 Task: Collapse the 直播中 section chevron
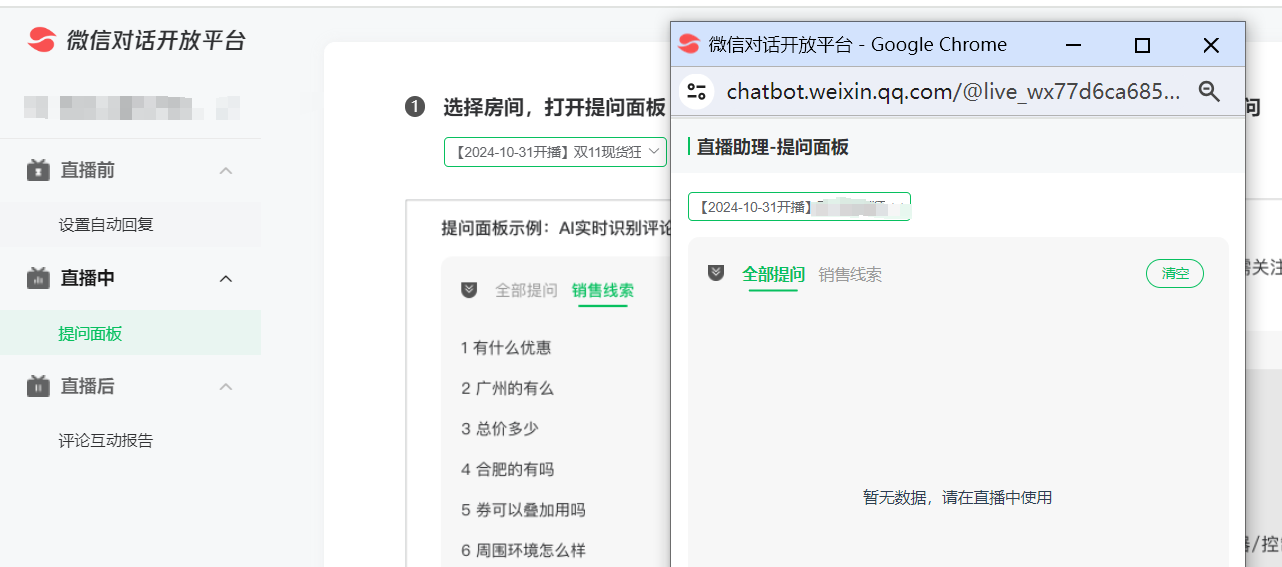tap(226, 278)
